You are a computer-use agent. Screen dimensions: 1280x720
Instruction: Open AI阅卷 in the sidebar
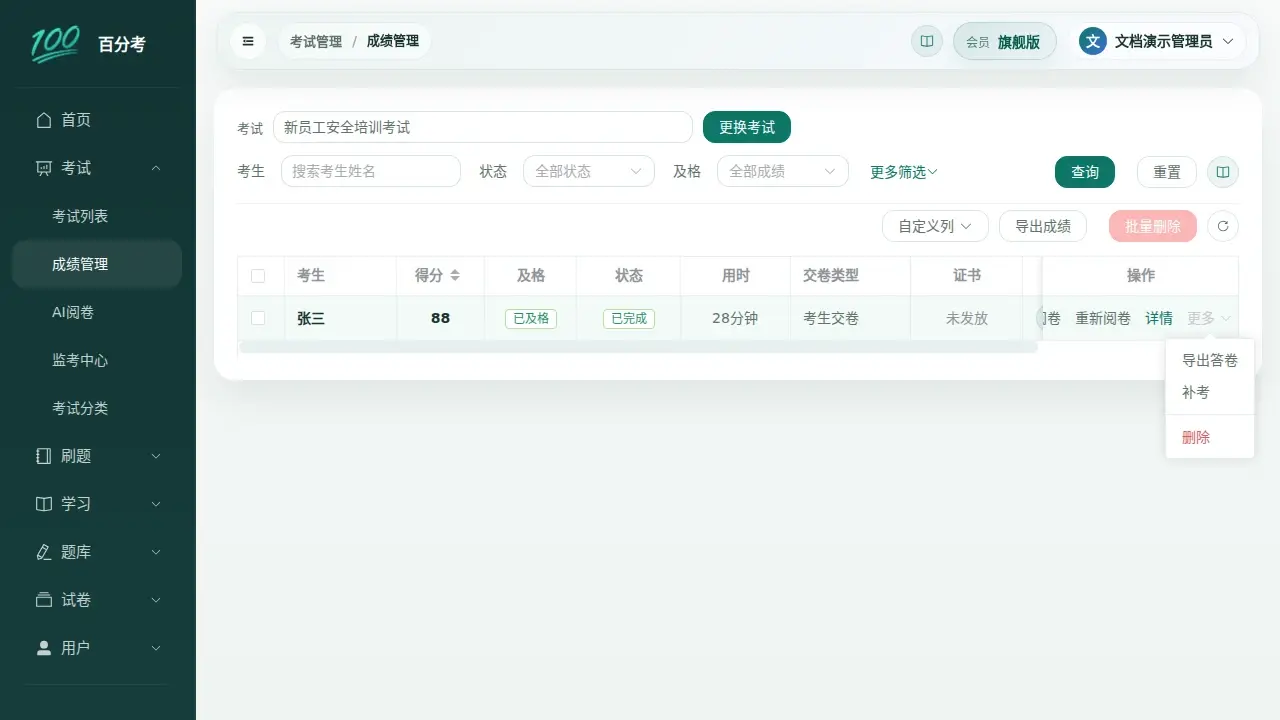(97, 312)
